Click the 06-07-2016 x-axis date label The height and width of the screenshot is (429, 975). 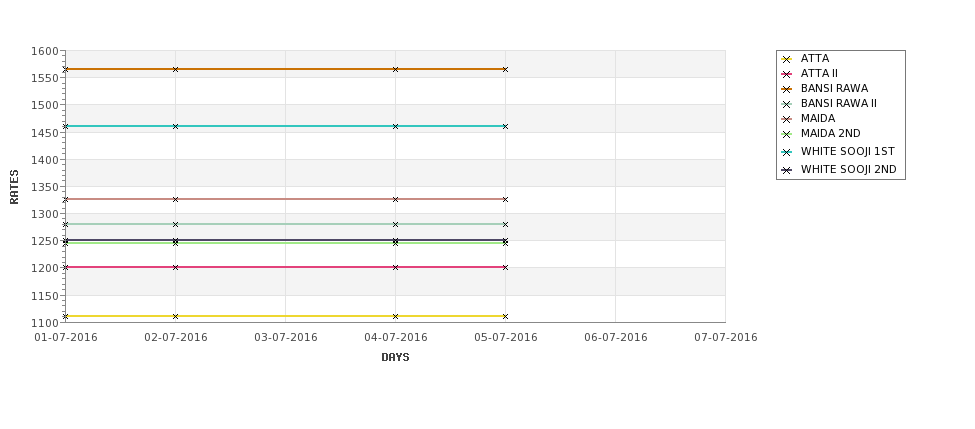(x=616, y=337)
